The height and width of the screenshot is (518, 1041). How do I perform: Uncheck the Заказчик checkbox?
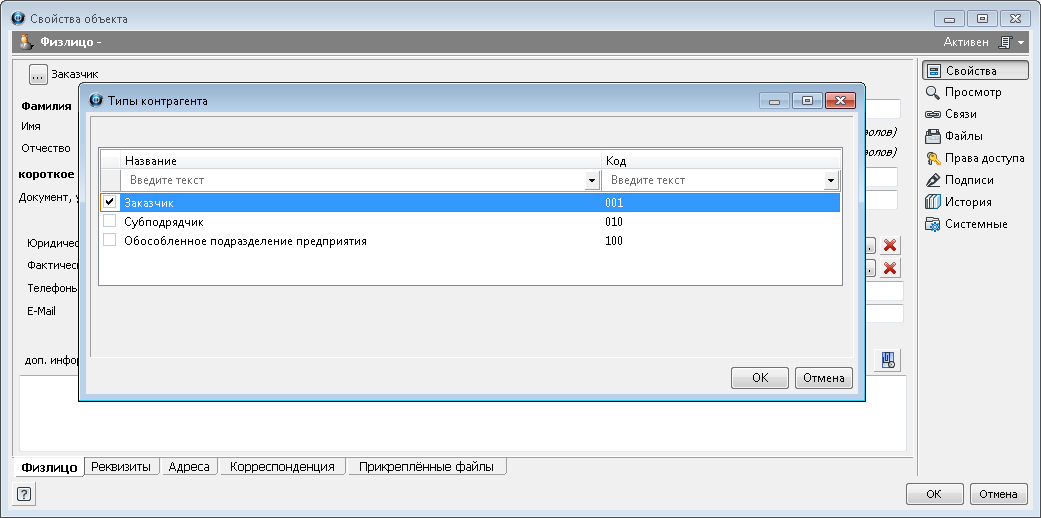[110, 202]
